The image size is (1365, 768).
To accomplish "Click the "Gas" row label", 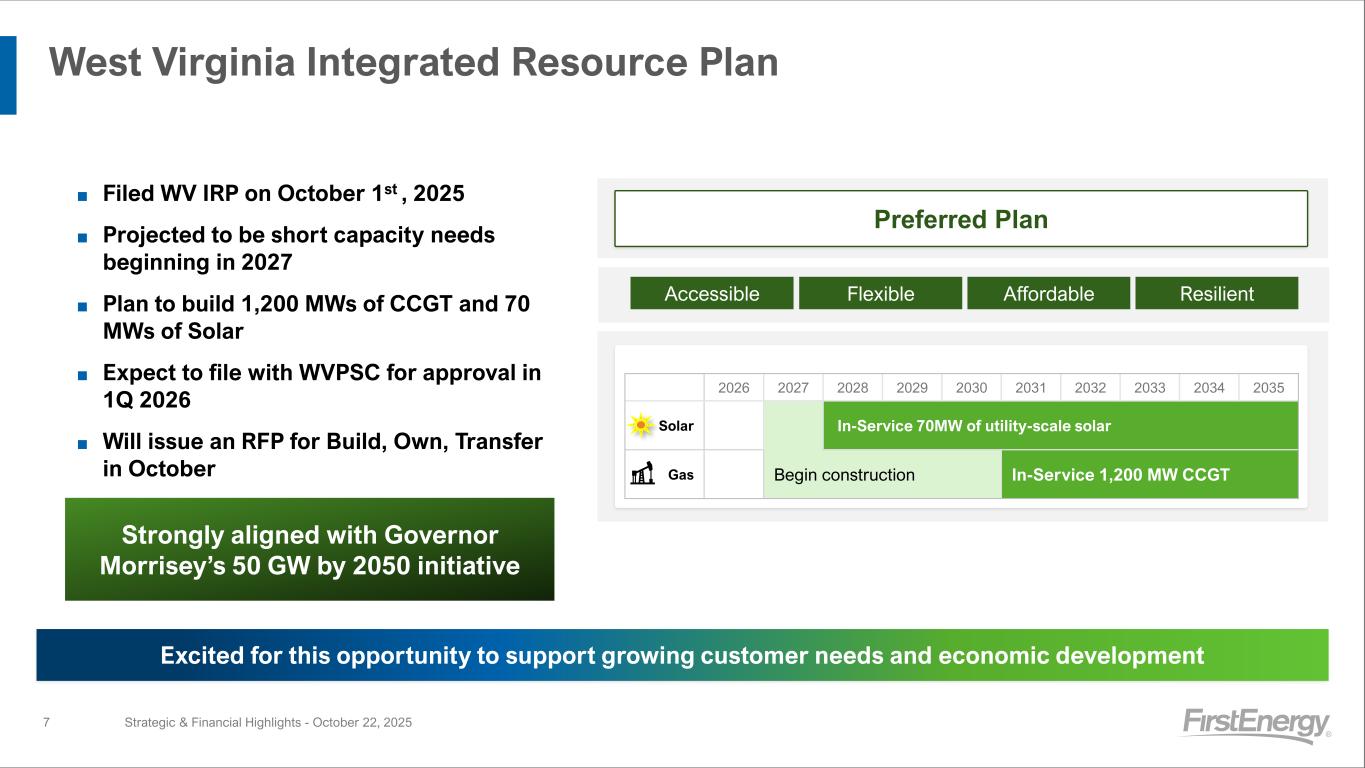I will click(681, 475).
